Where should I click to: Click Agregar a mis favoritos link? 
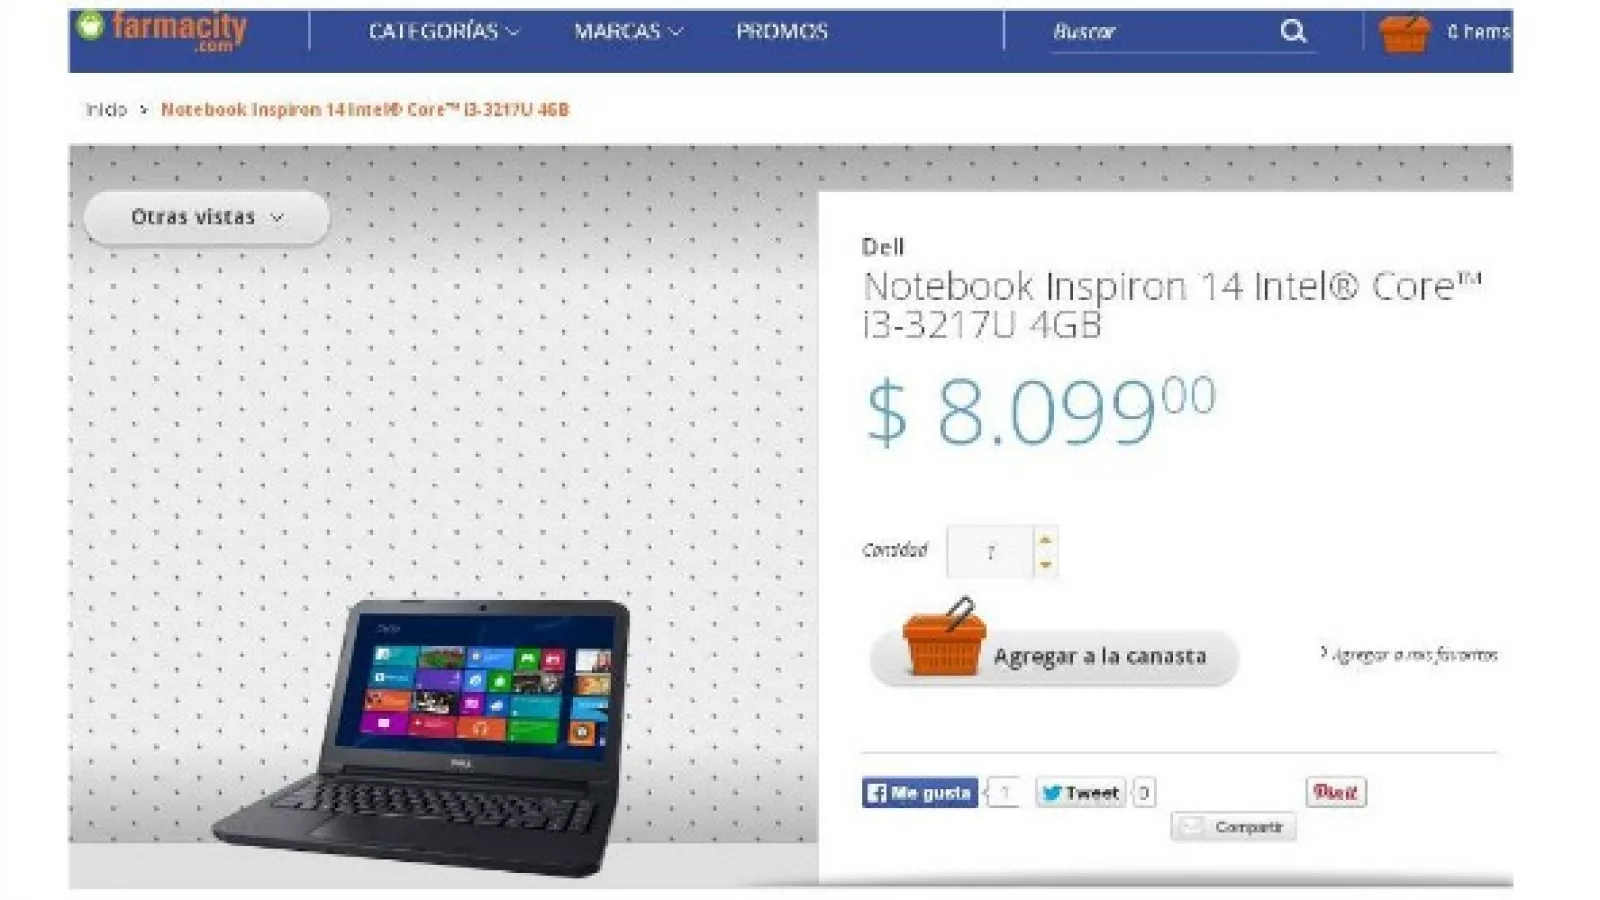click(1408, 655)
